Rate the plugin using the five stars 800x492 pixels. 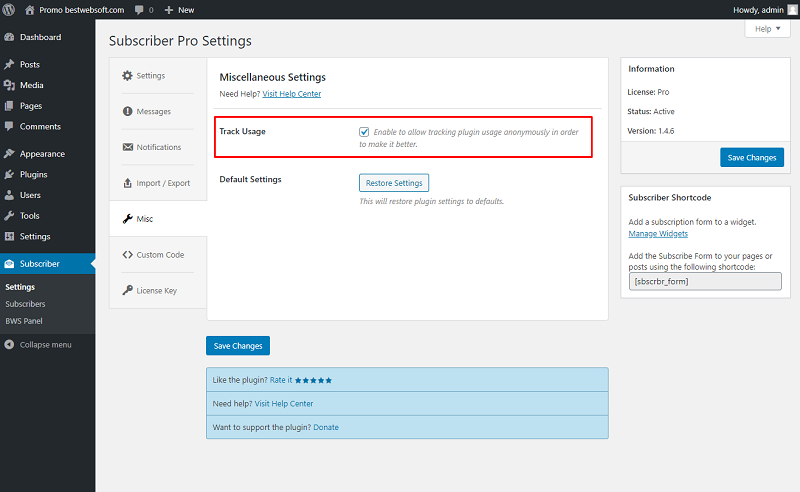(313, 380)
